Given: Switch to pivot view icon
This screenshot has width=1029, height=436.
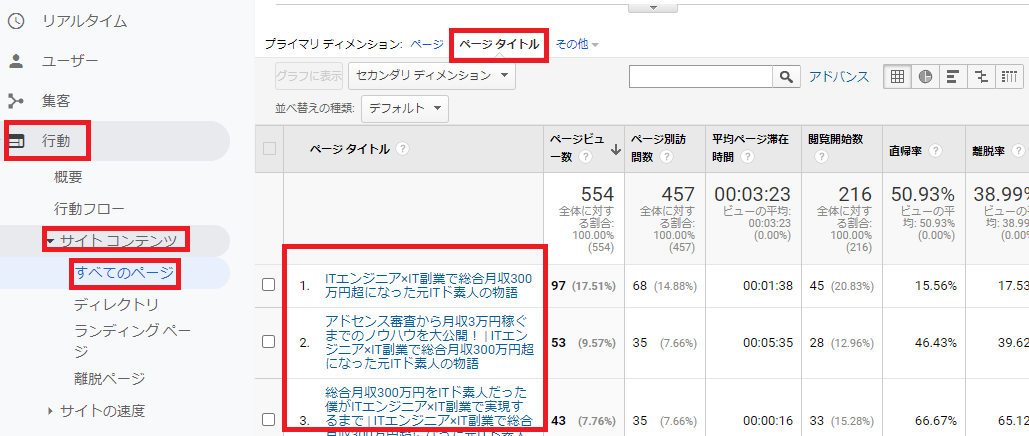Looking at the screenshot, I should point(1010,76).
